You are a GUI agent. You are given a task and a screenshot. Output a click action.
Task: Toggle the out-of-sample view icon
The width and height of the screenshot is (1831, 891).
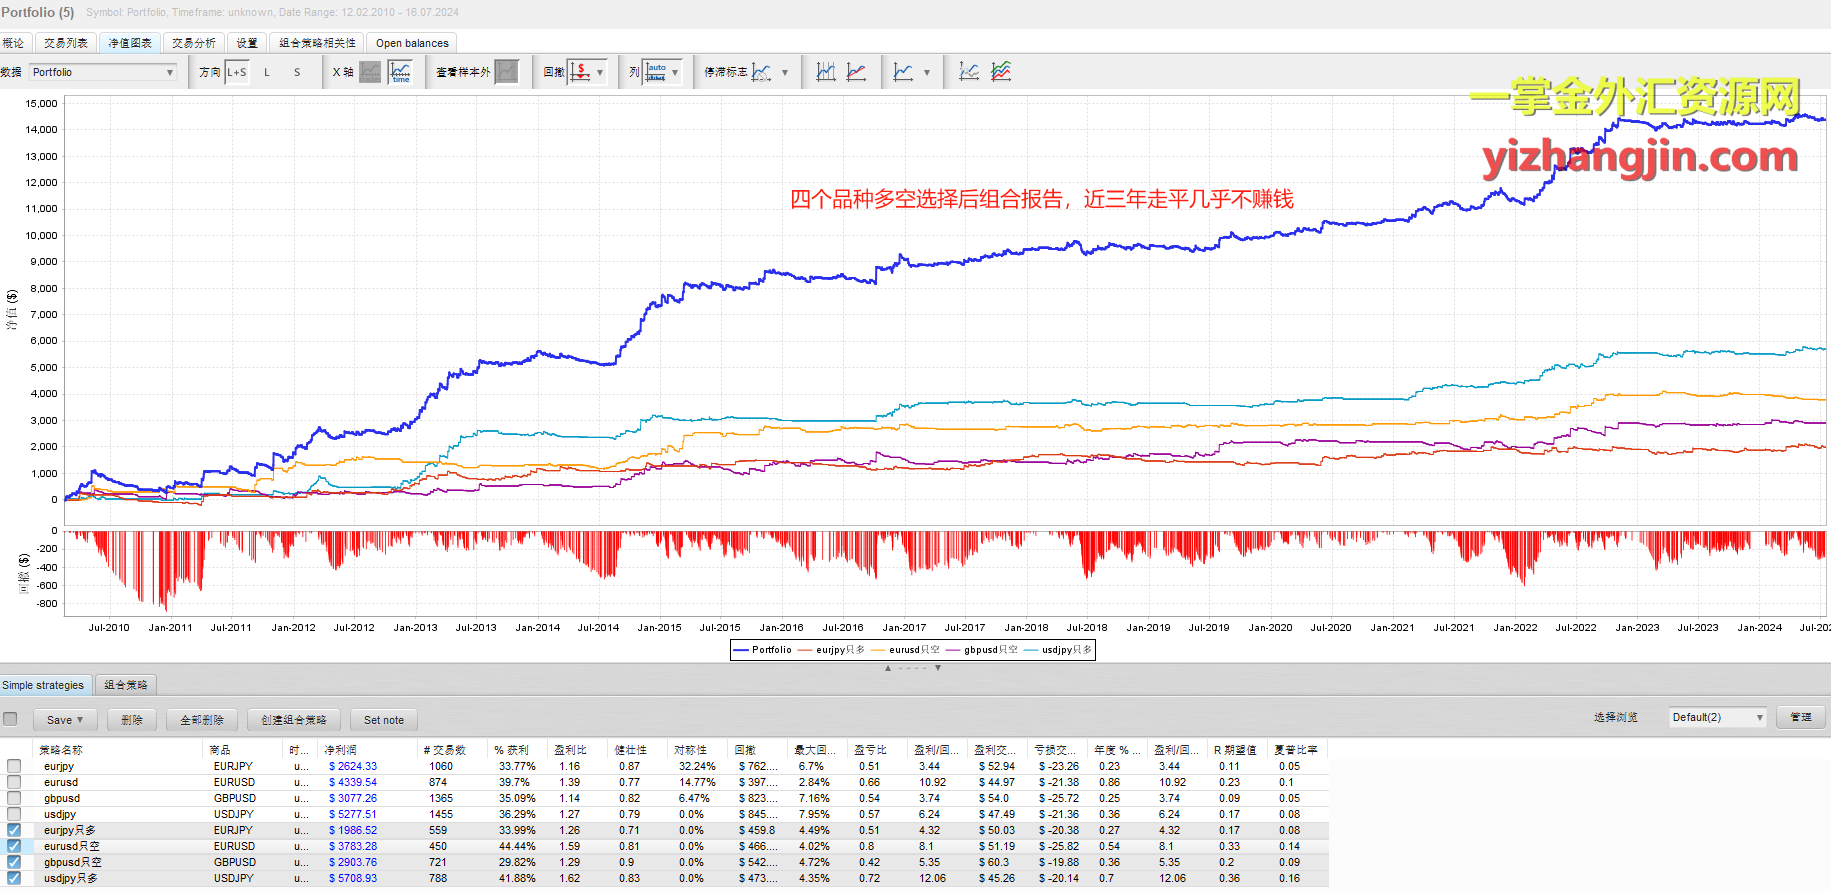click(x=507, y=72)
